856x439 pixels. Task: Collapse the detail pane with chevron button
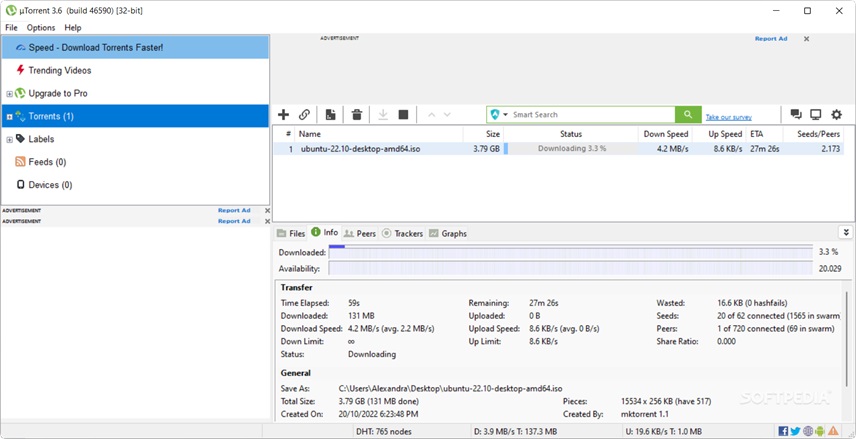(x=846, y=232)
